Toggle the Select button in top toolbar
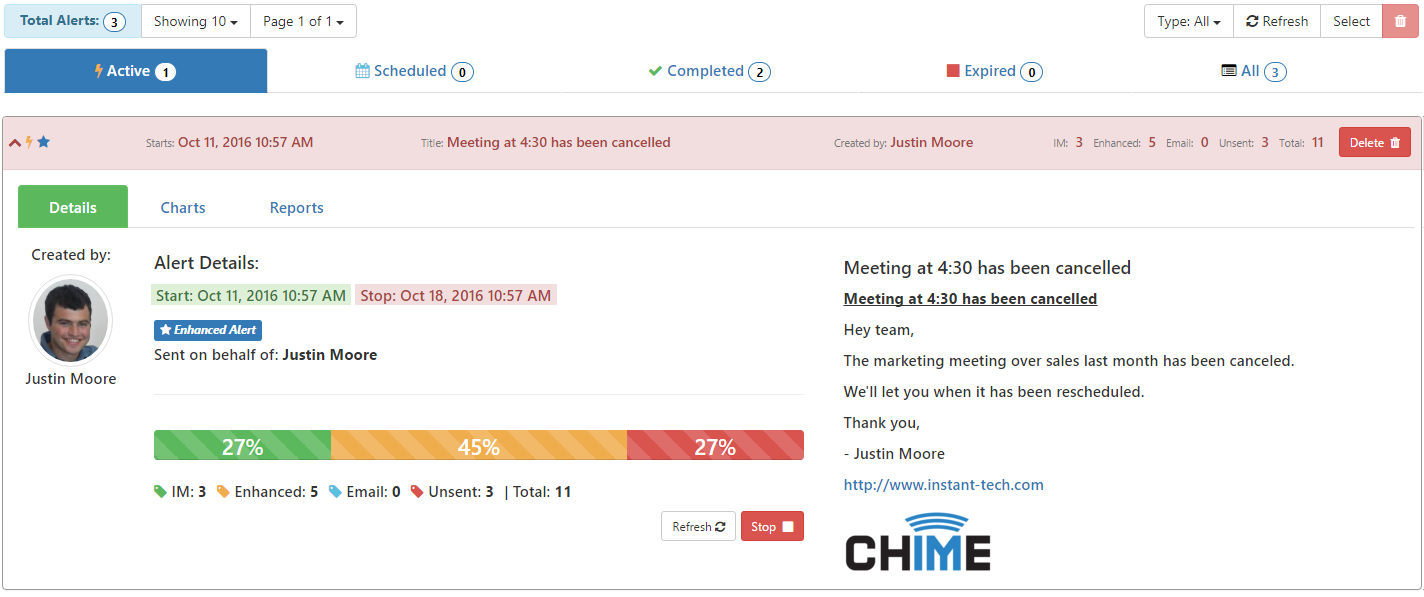 (1352, 21)
